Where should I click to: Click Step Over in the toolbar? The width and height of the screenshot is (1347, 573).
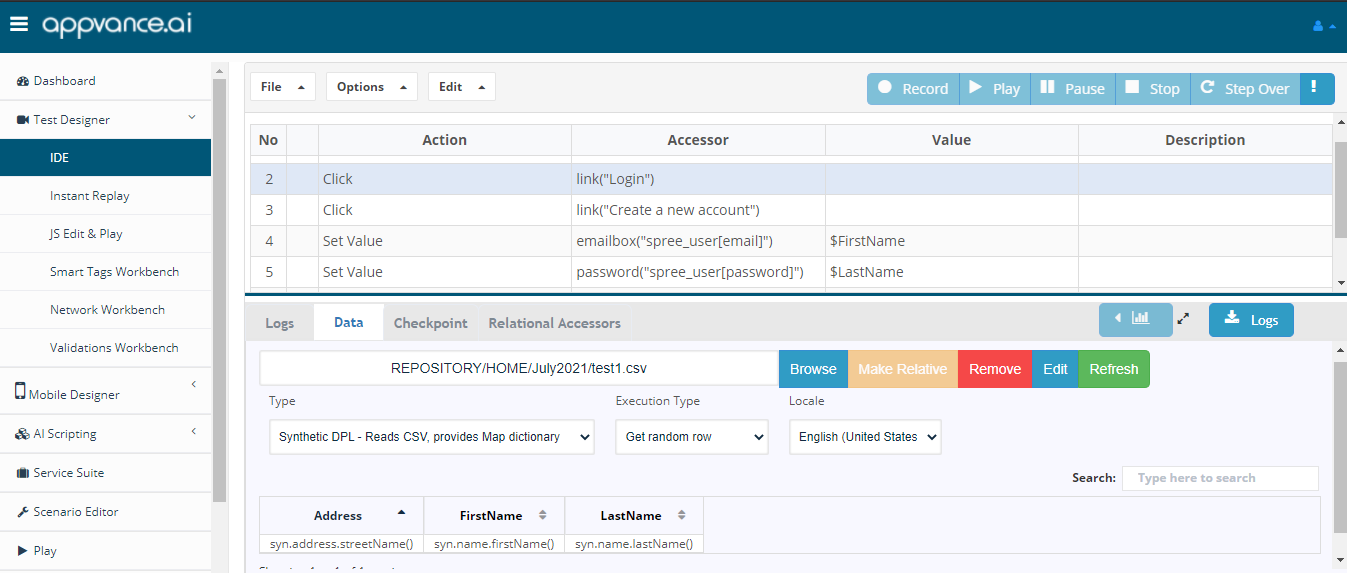tap(1245, 89)
